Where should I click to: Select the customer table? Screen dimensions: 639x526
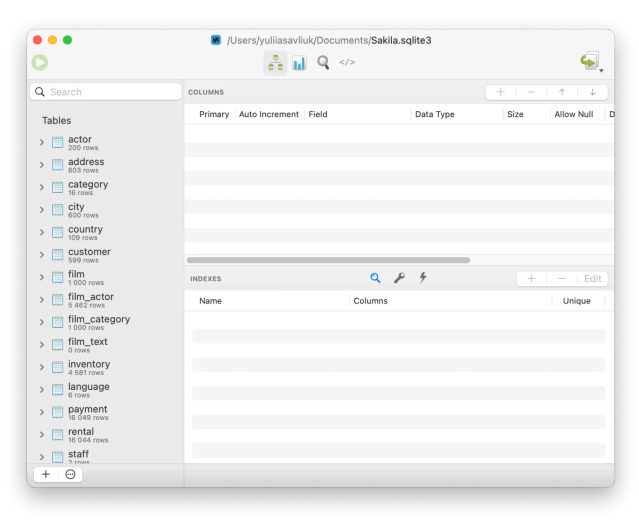coord(106,255)
